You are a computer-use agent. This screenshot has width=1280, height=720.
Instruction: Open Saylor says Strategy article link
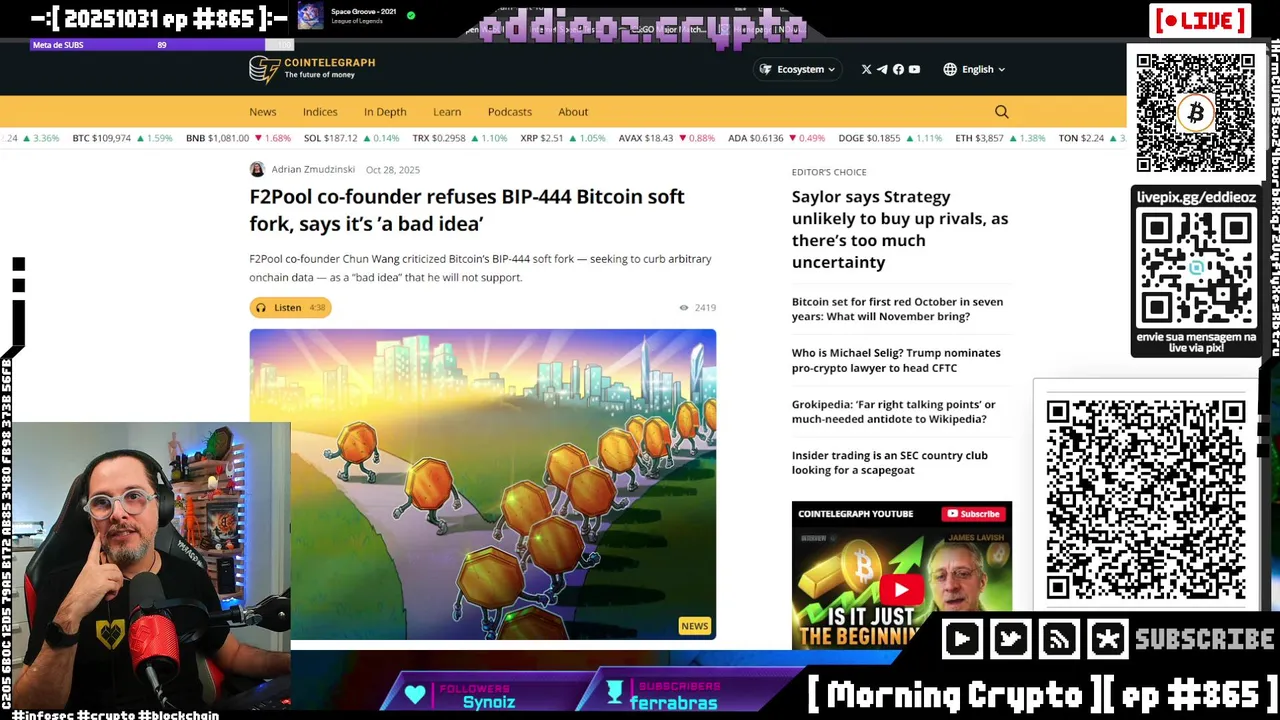[900, 229]
